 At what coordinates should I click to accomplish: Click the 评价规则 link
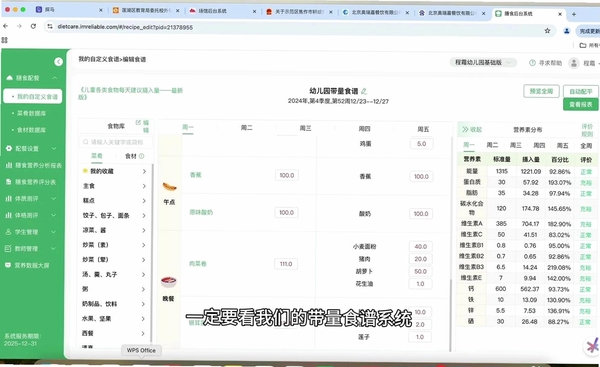(587, 130)
